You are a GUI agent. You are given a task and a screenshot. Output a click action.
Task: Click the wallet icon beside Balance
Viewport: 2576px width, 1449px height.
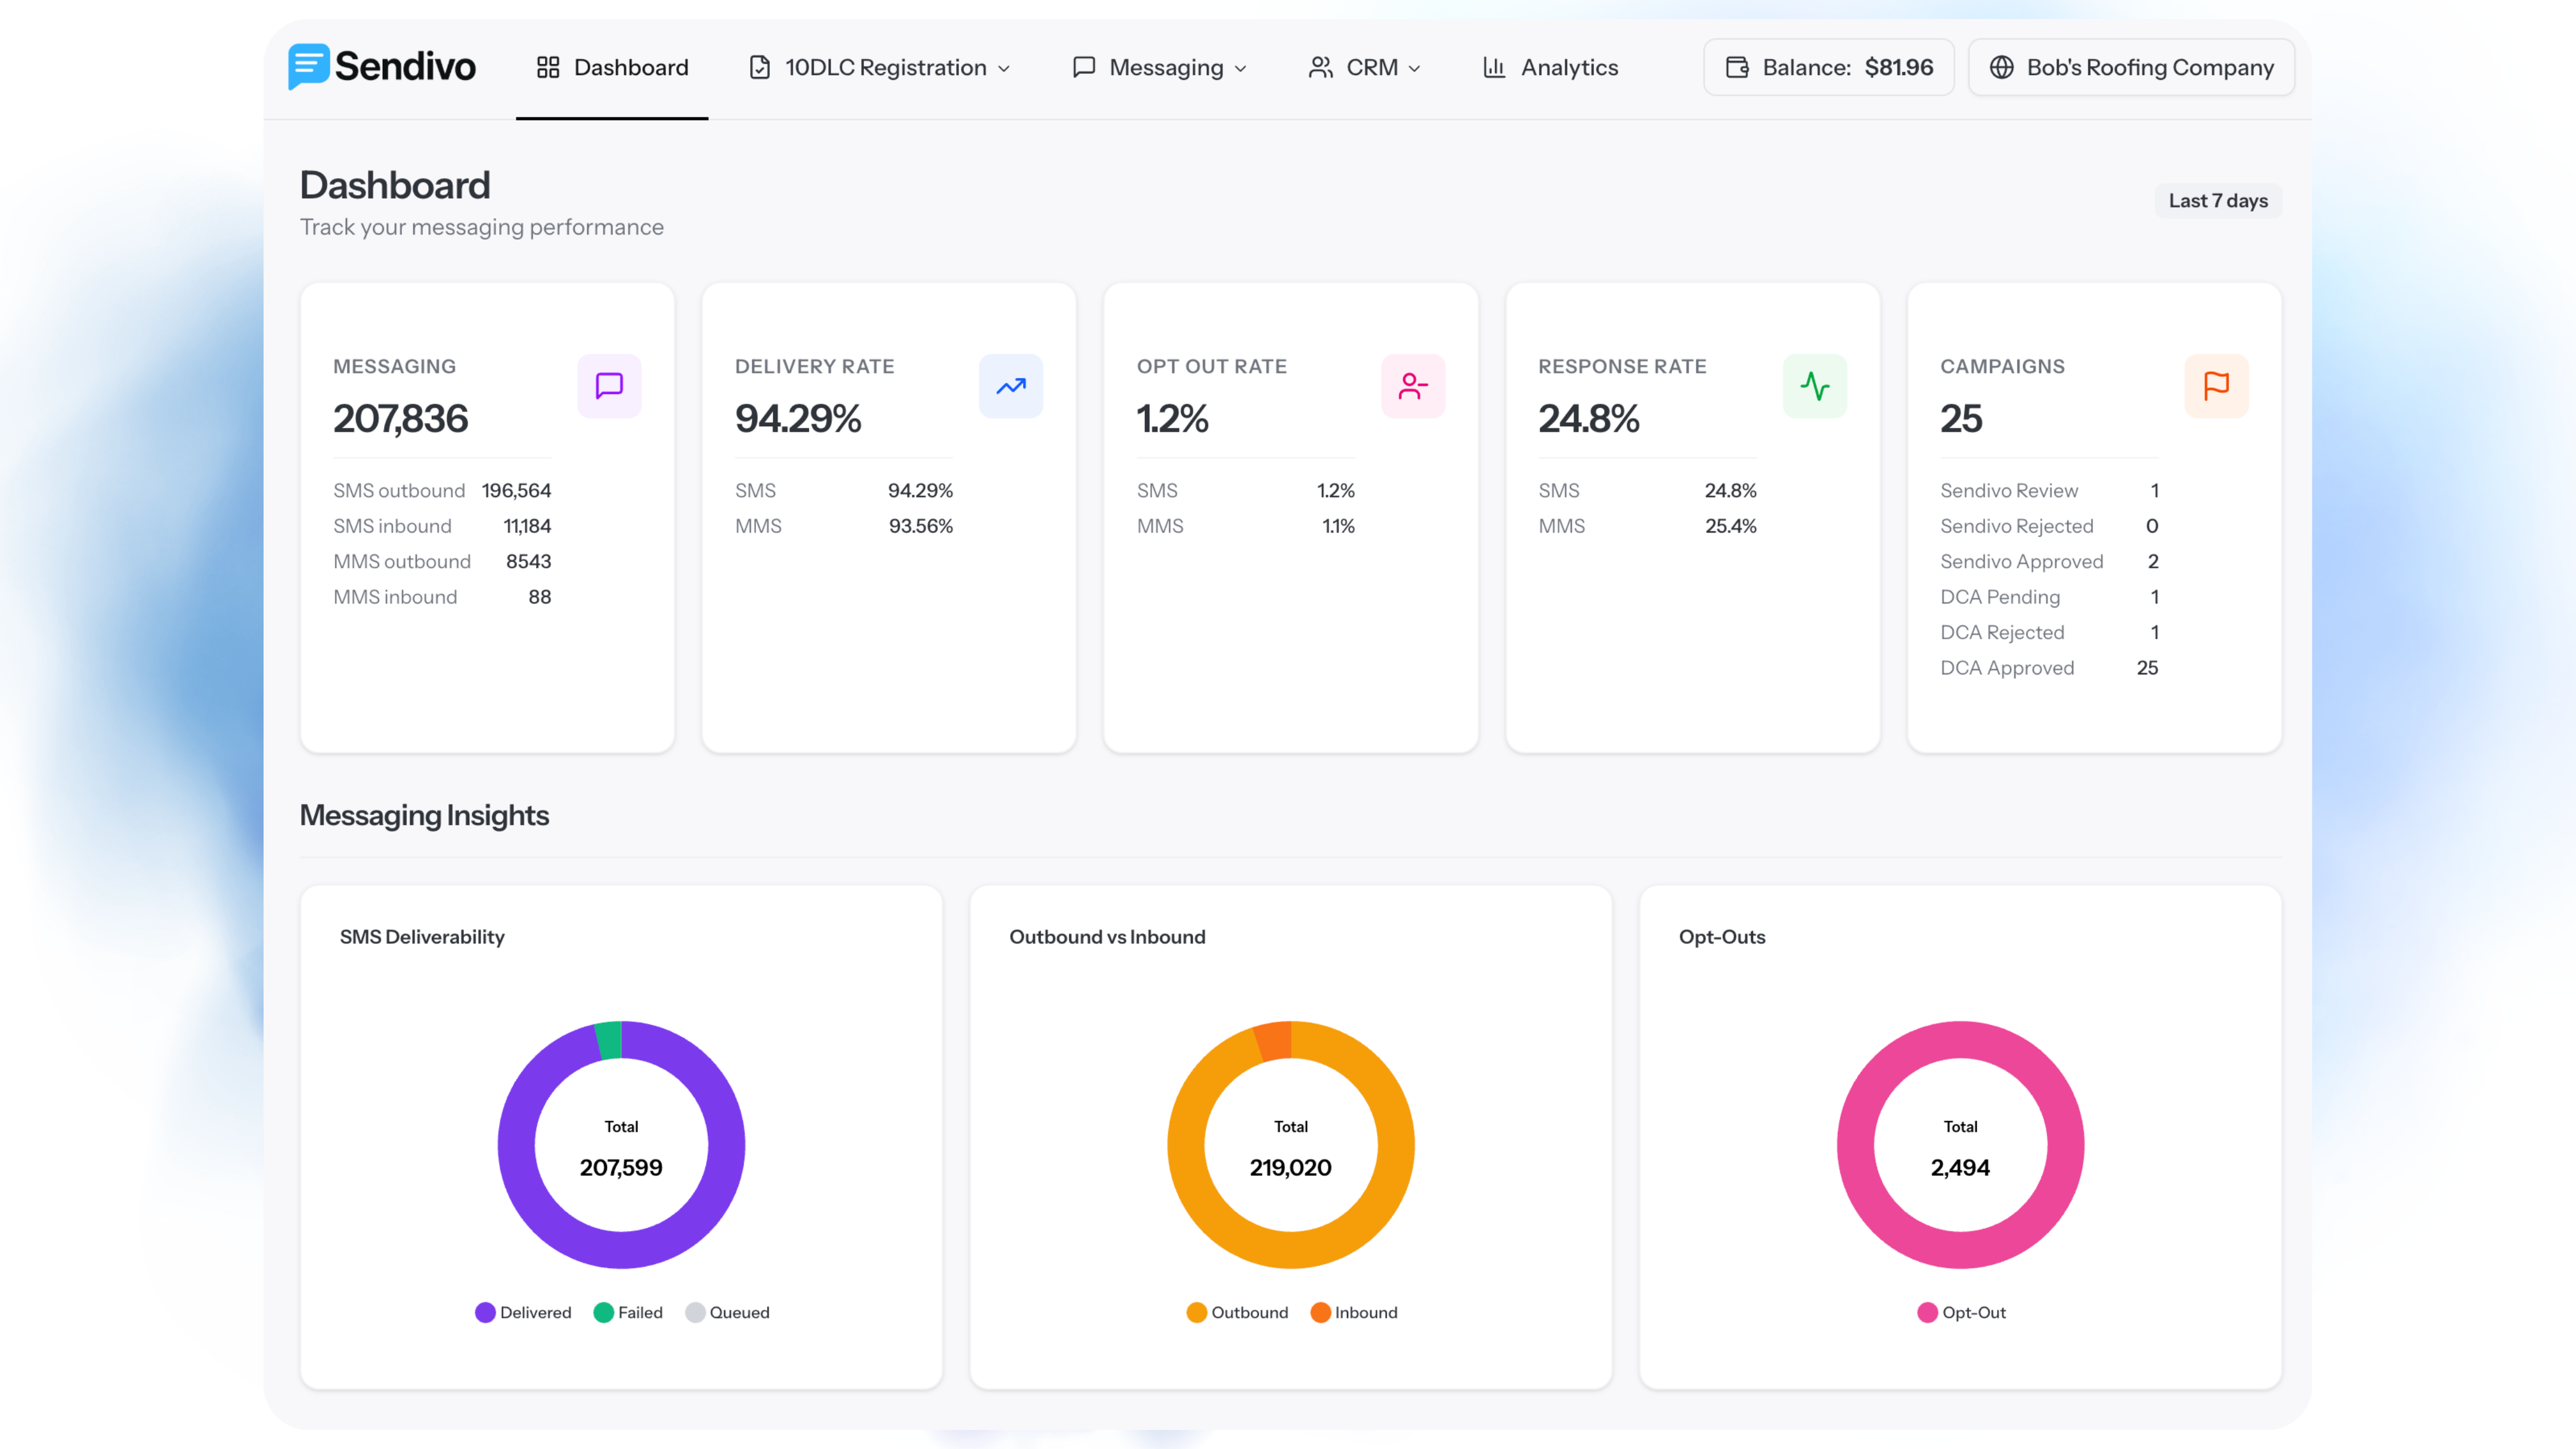tap(1738, 67)
